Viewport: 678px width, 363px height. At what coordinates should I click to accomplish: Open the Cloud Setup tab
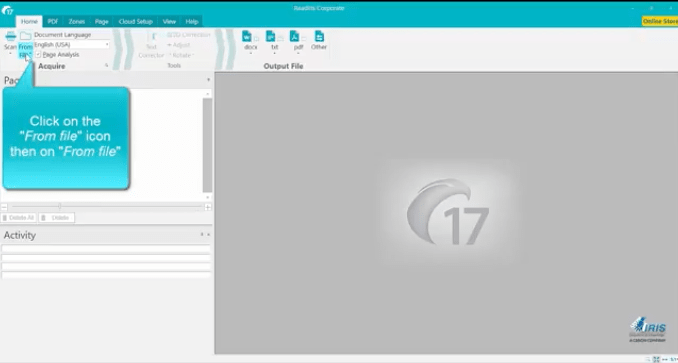tap(136, 21)
